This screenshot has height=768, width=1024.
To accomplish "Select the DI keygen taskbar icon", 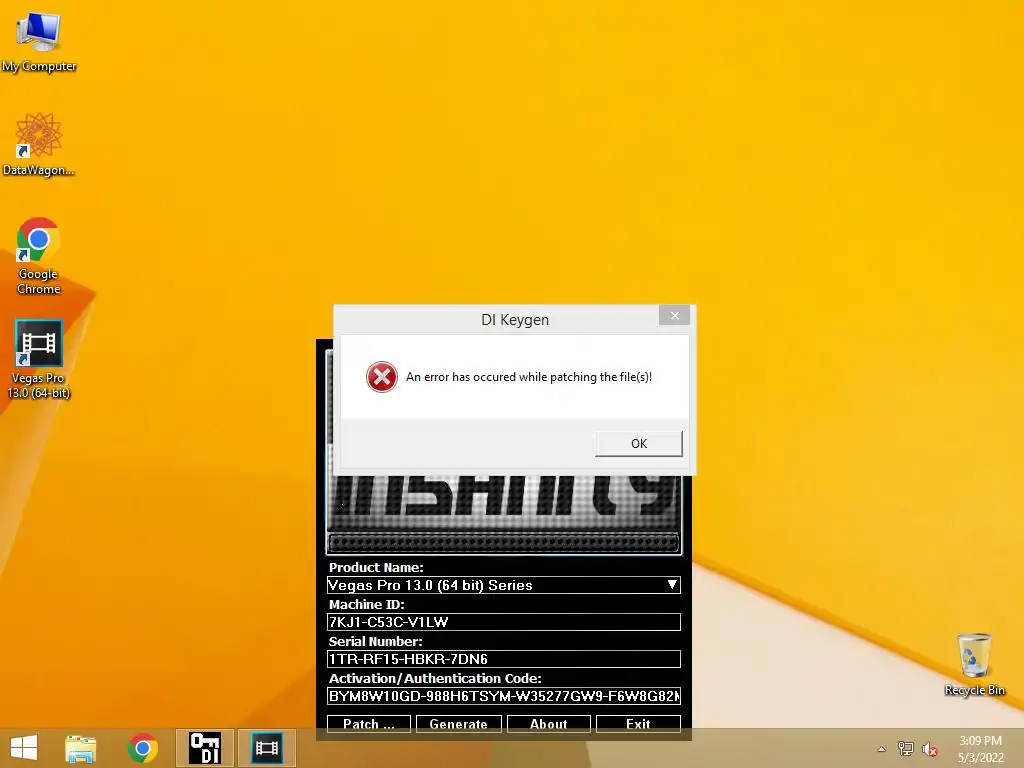I will tap(204, 748).
